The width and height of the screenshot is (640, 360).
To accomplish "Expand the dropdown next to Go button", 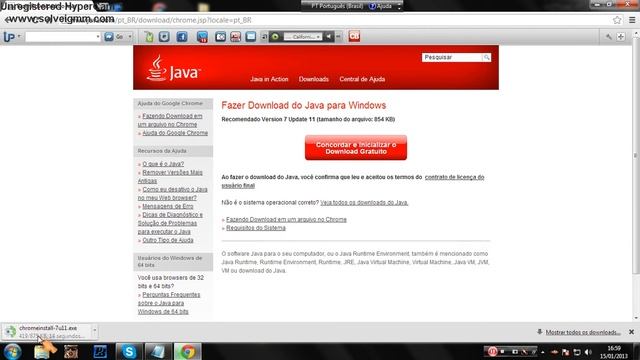I will point(130,37).
